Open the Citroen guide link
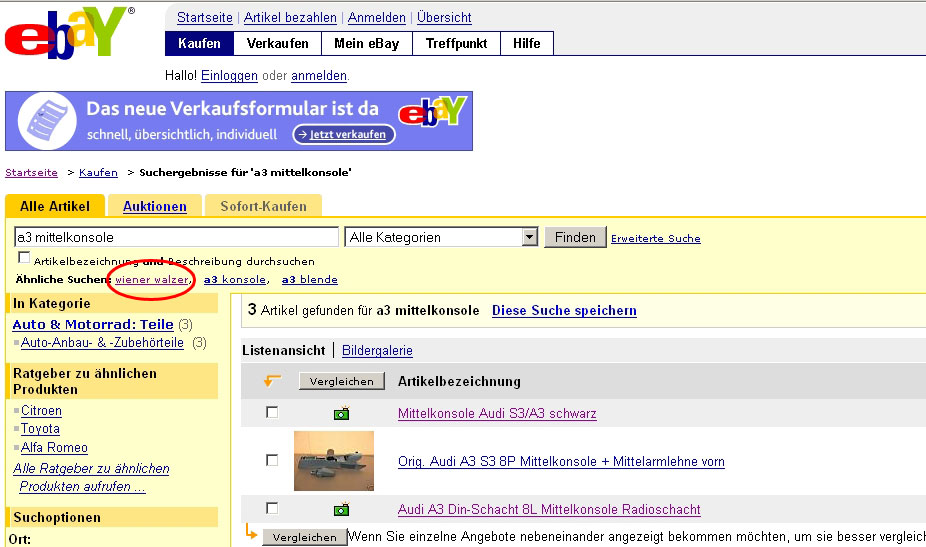Viewport: 926px width, 547px height. click(x=41, y=411)
